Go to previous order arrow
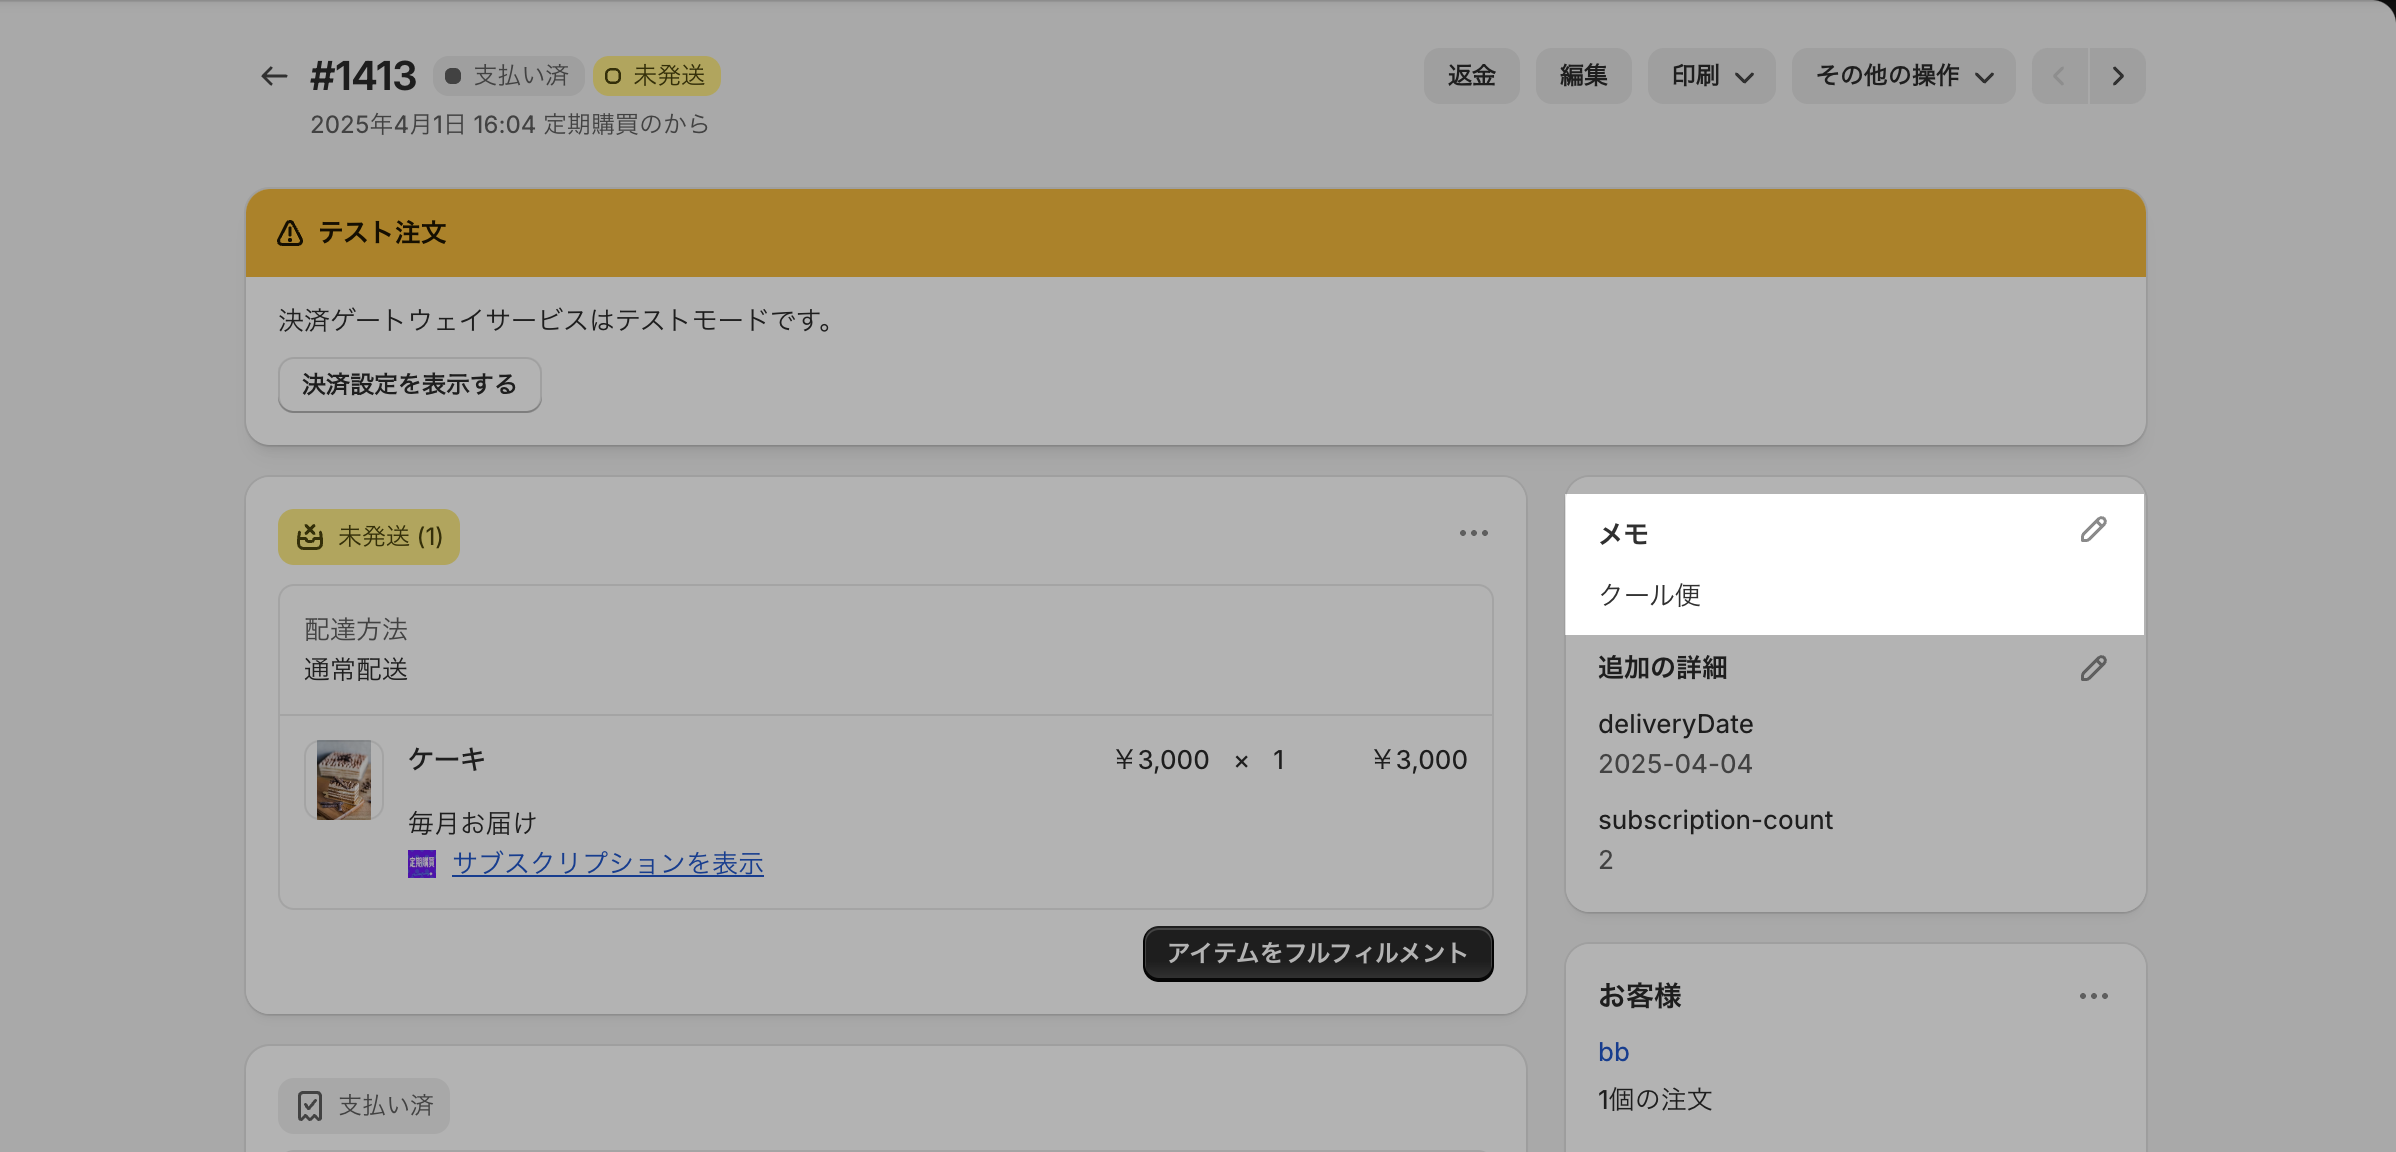 point(2059,76)
